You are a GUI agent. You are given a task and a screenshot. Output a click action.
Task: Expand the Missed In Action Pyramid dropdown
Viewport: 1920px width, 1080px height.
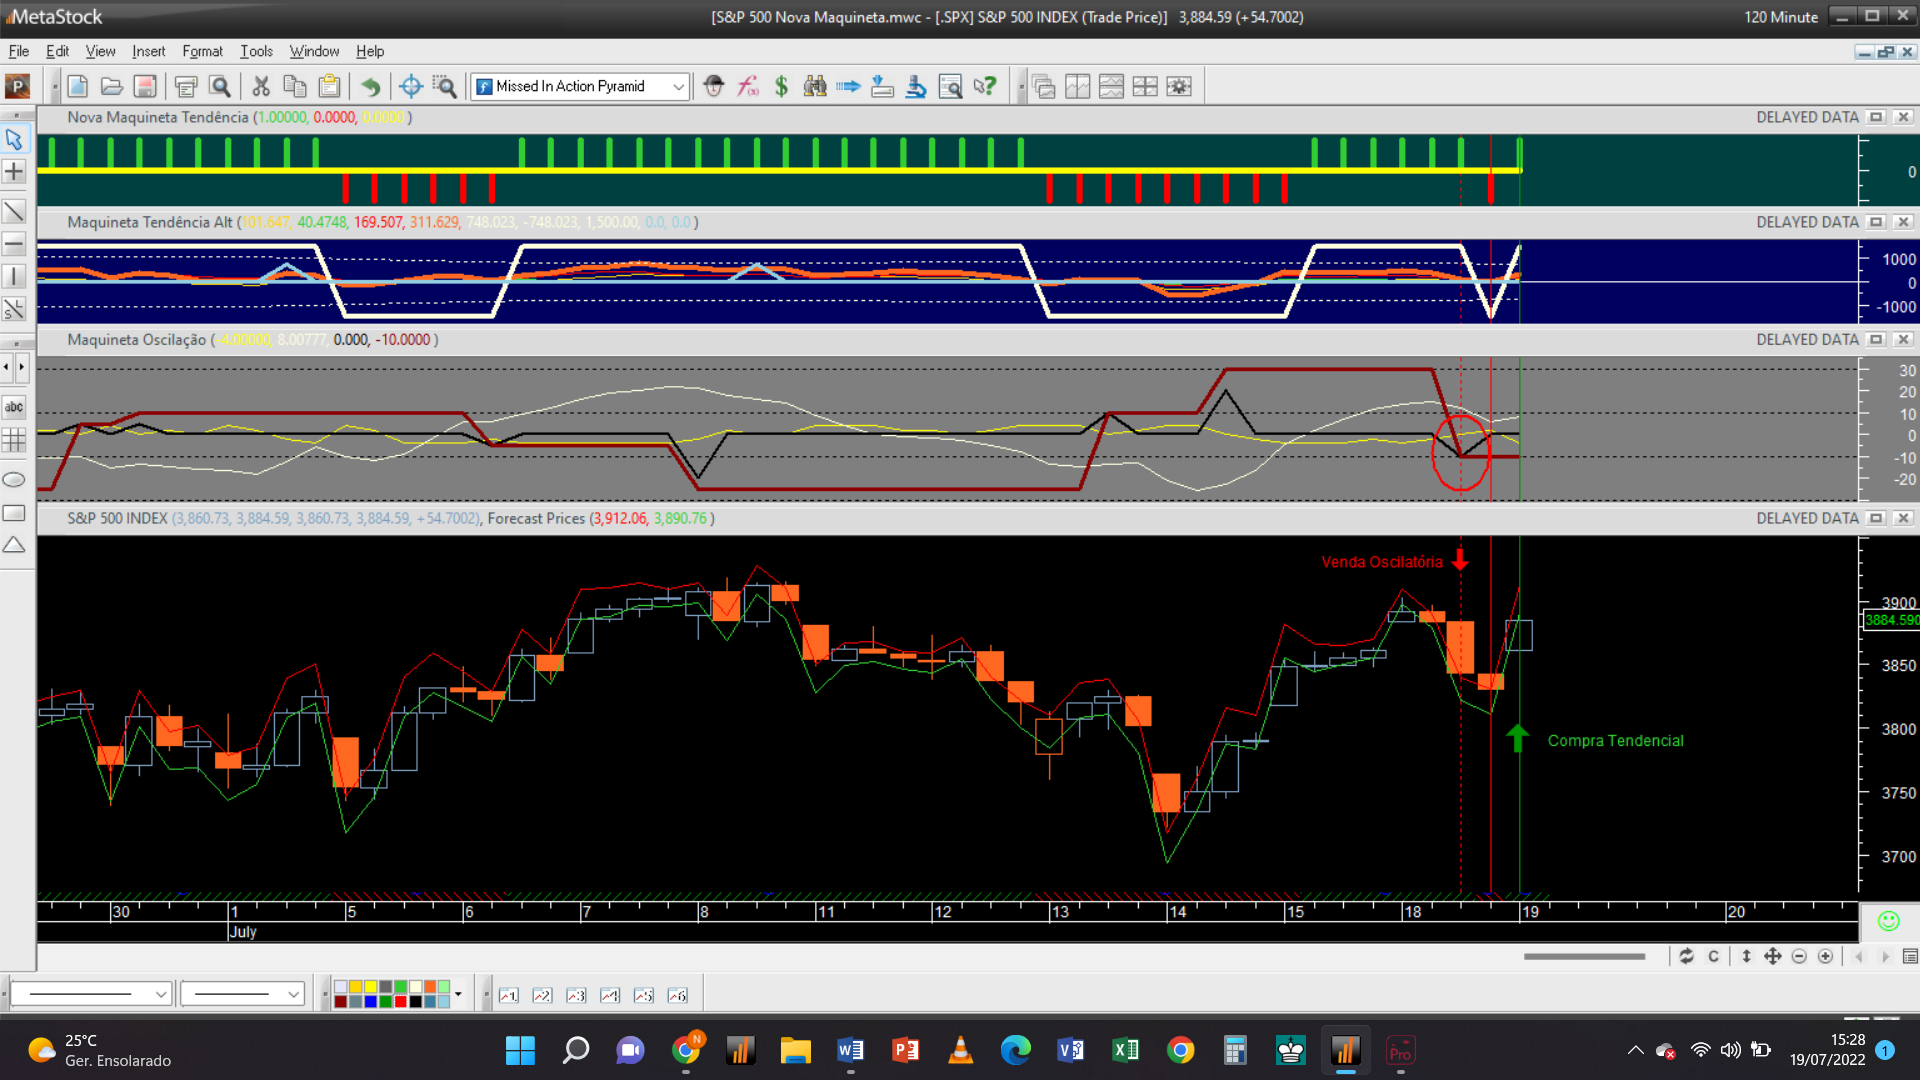678,87
